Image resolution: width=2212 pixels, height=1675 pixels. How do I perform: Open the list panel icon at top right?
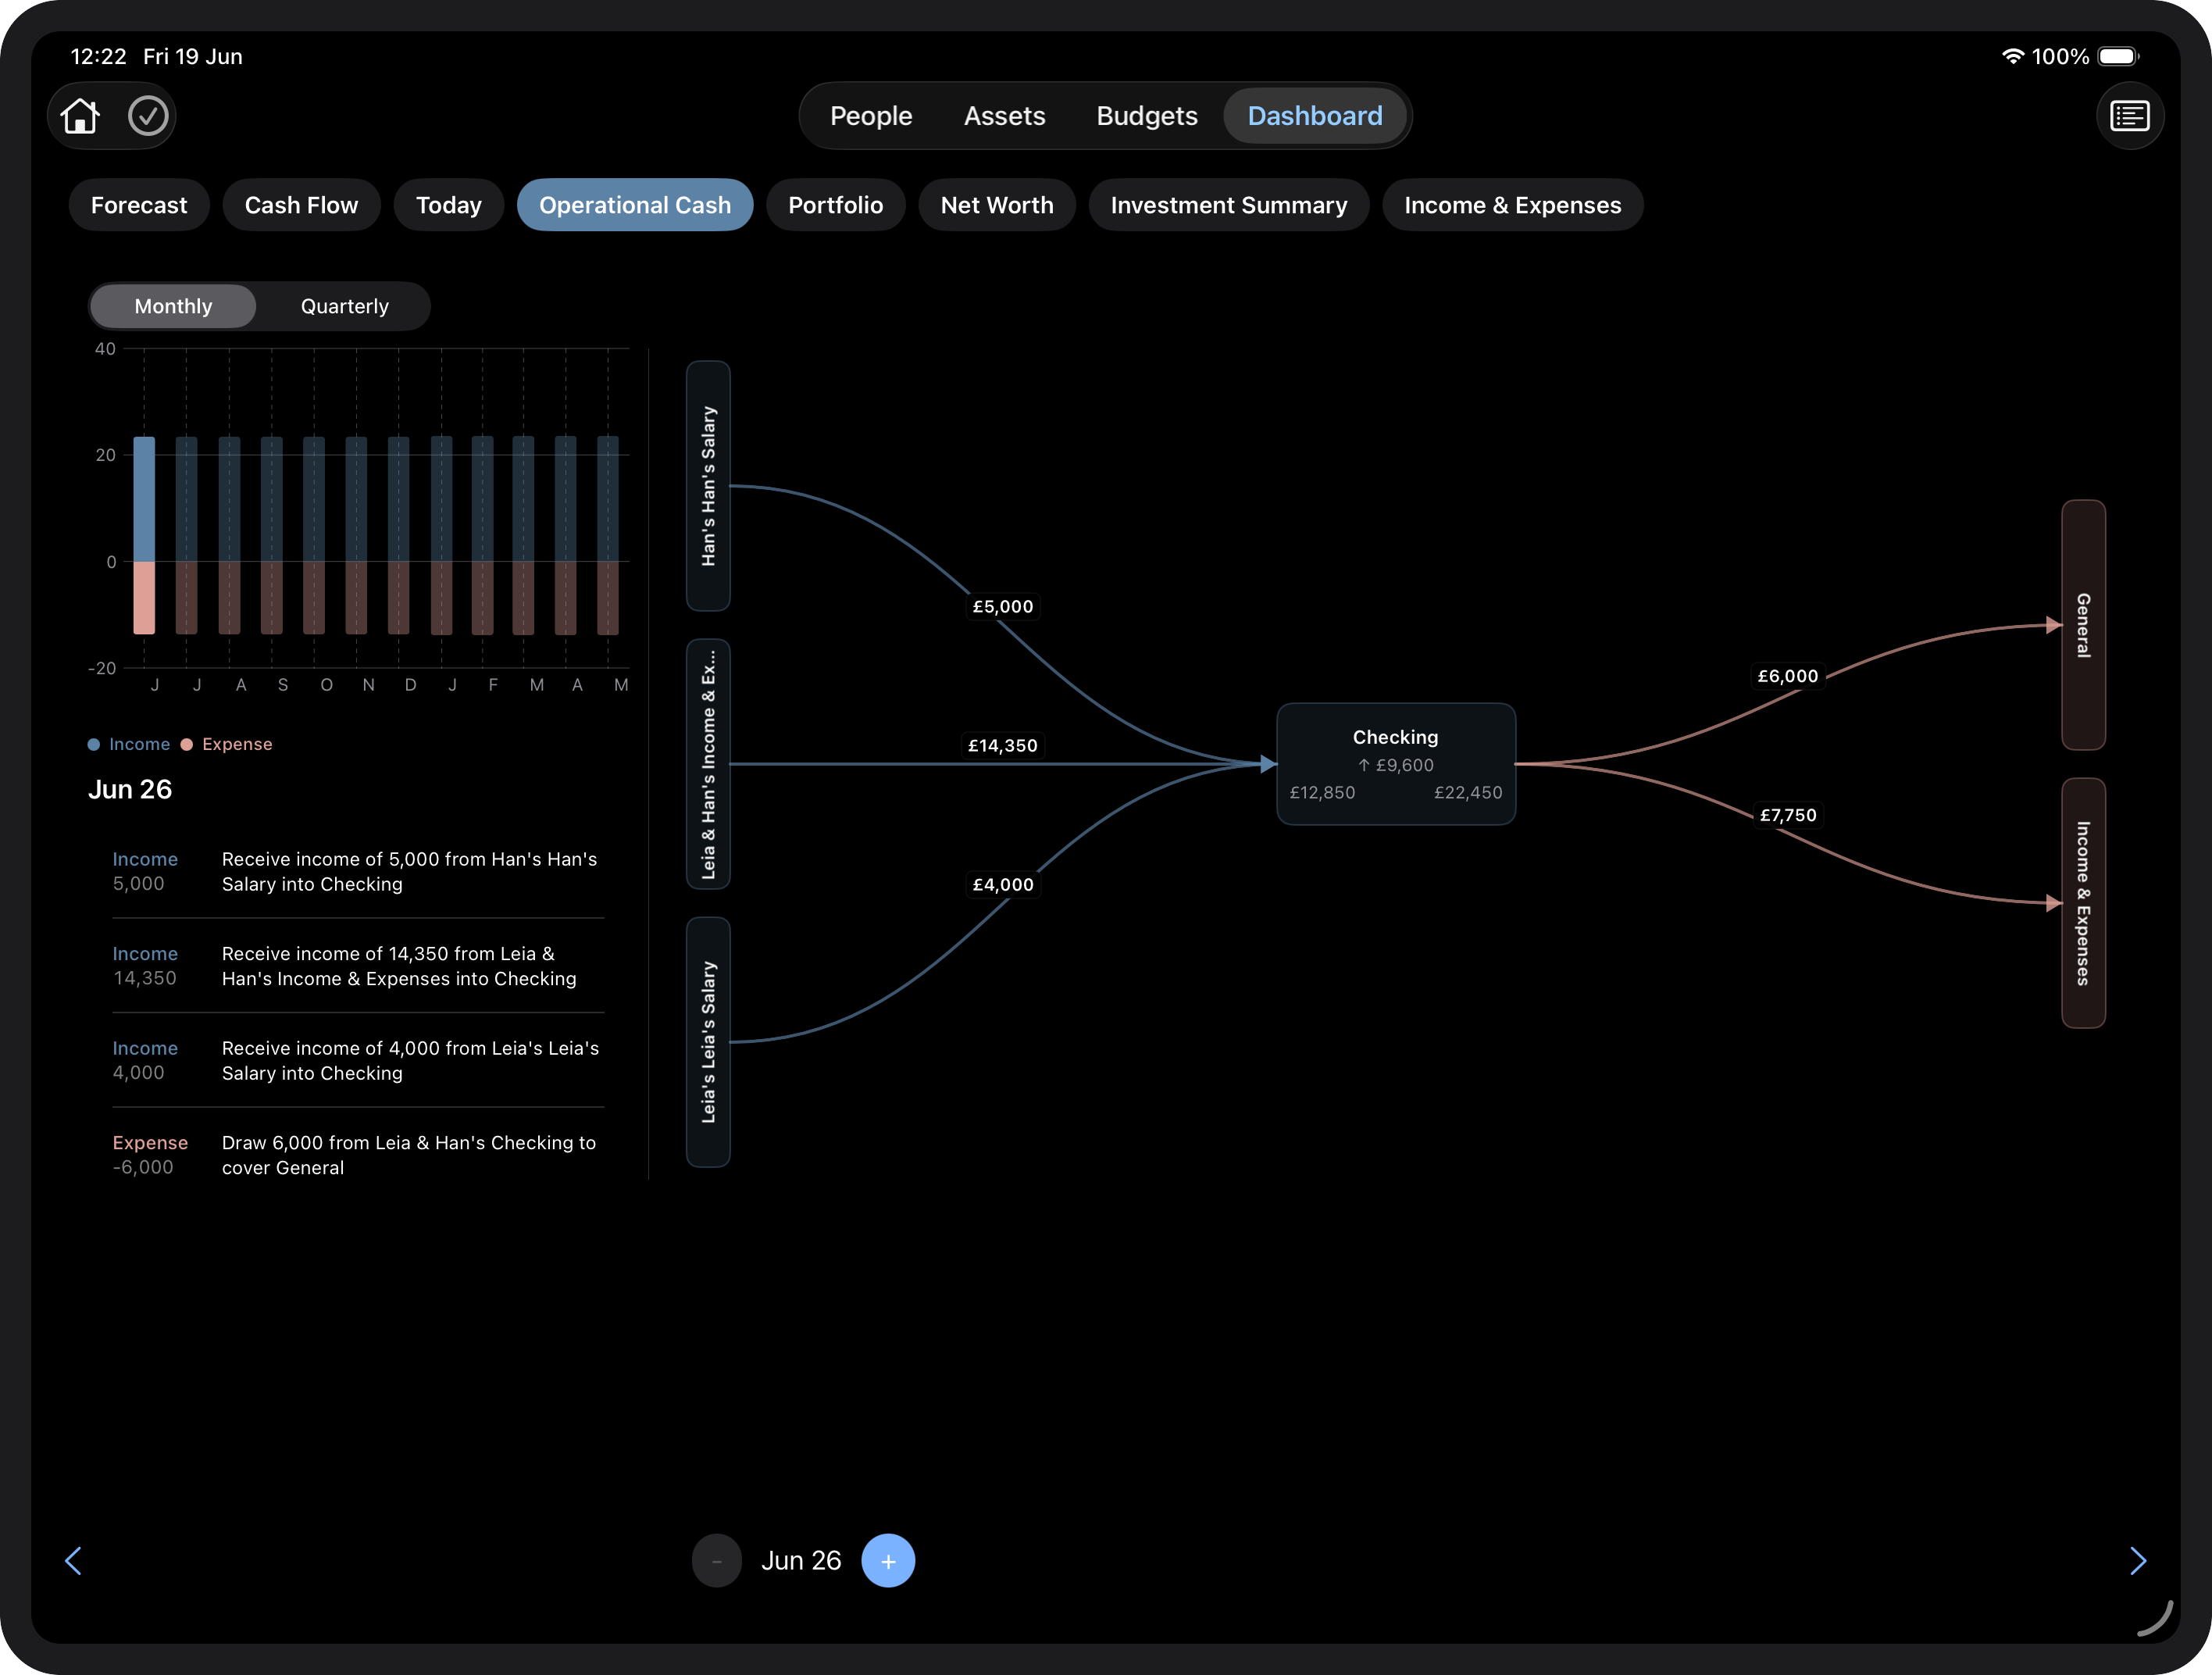(2129, 116)
